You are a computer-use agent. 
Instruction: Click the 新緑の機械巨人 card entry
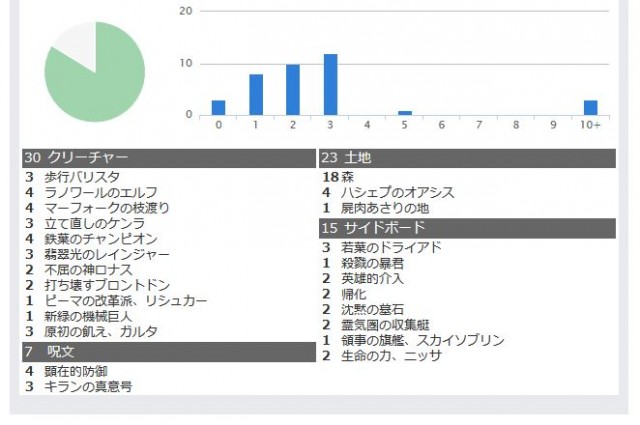(x=89, y=316)
